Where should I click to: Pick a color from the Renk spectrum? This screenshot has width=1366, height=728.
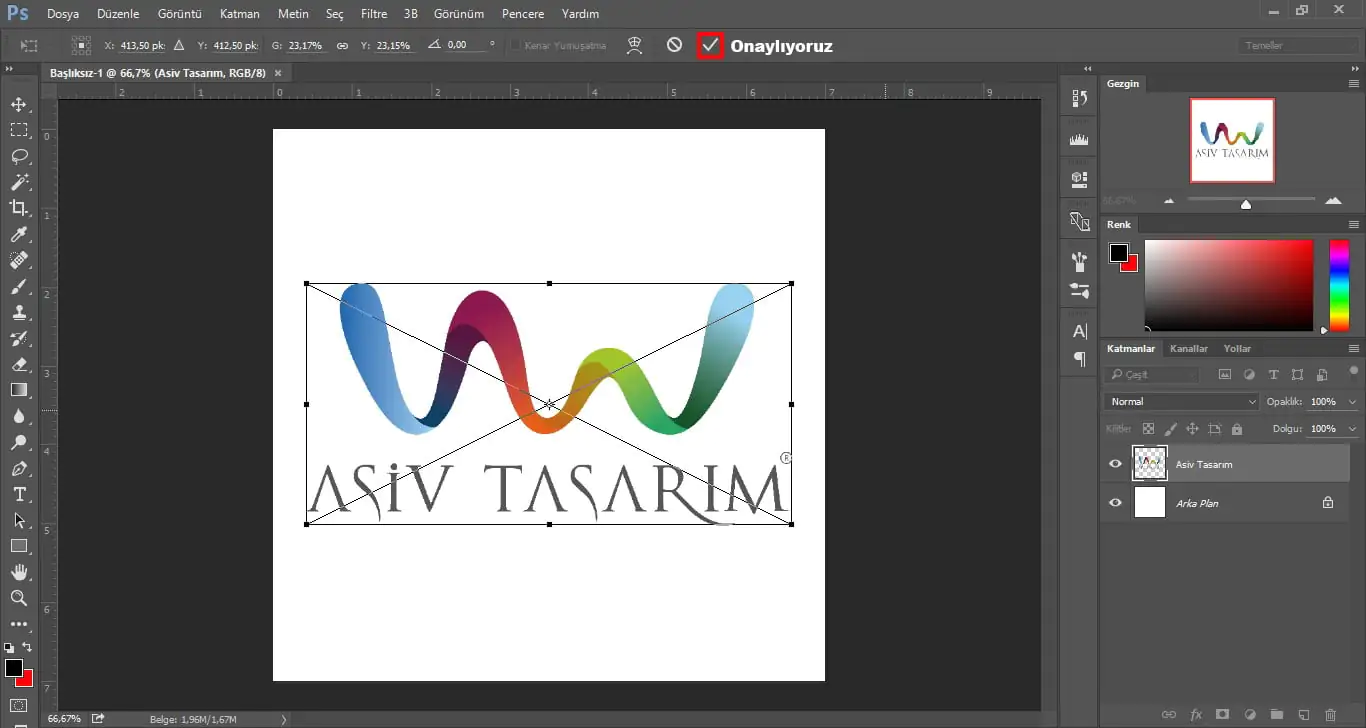1228,285
